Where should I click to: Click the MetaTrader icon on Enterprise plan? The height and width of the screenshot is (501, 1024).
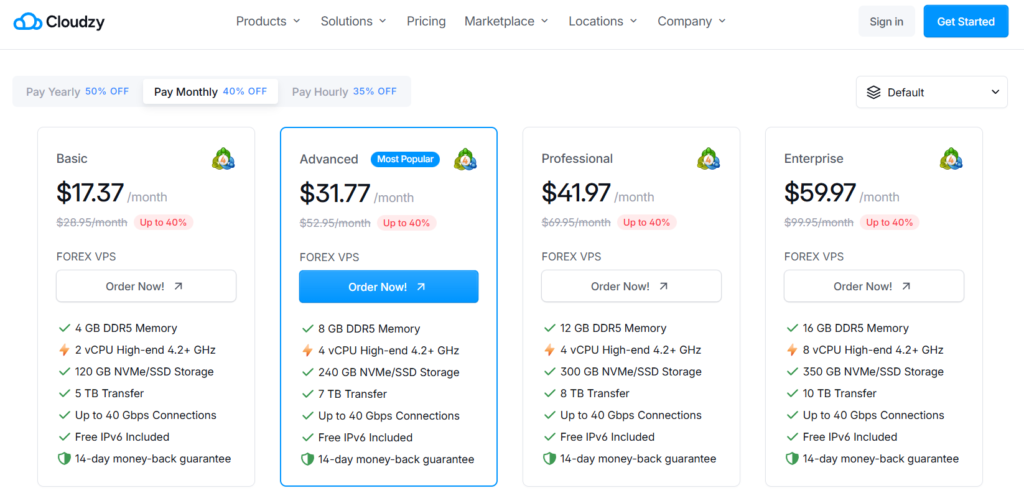pos(951,158)
